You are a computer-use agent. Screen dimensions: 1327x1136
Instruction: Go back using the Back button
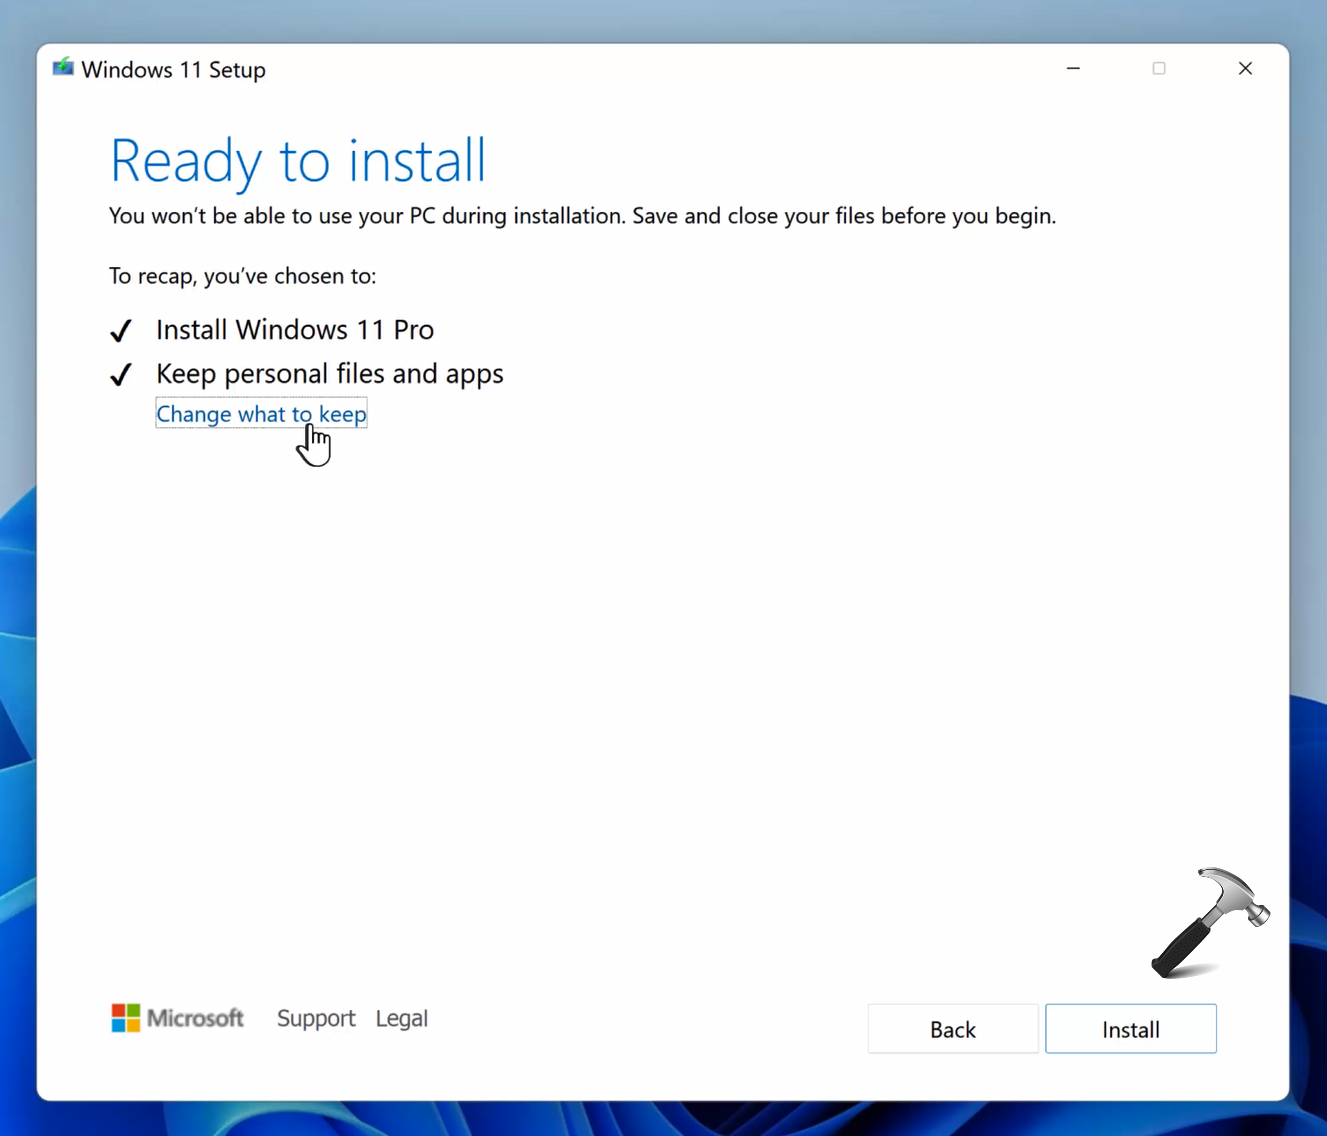[952, 1028]
